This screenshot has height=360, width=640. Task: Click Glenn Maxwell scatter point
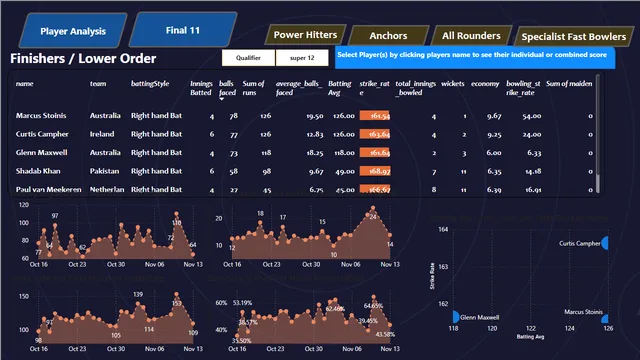pos(456,317)
